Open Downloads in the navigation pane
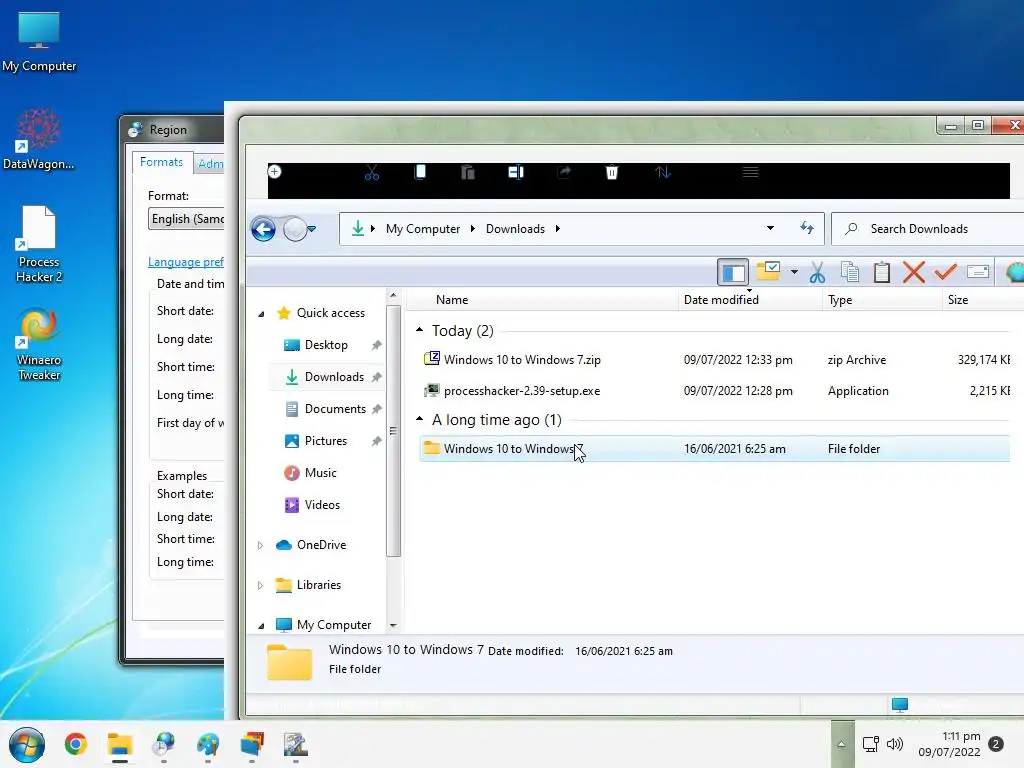This screenshot has height=768, width=1024. (x=334, y=377)
